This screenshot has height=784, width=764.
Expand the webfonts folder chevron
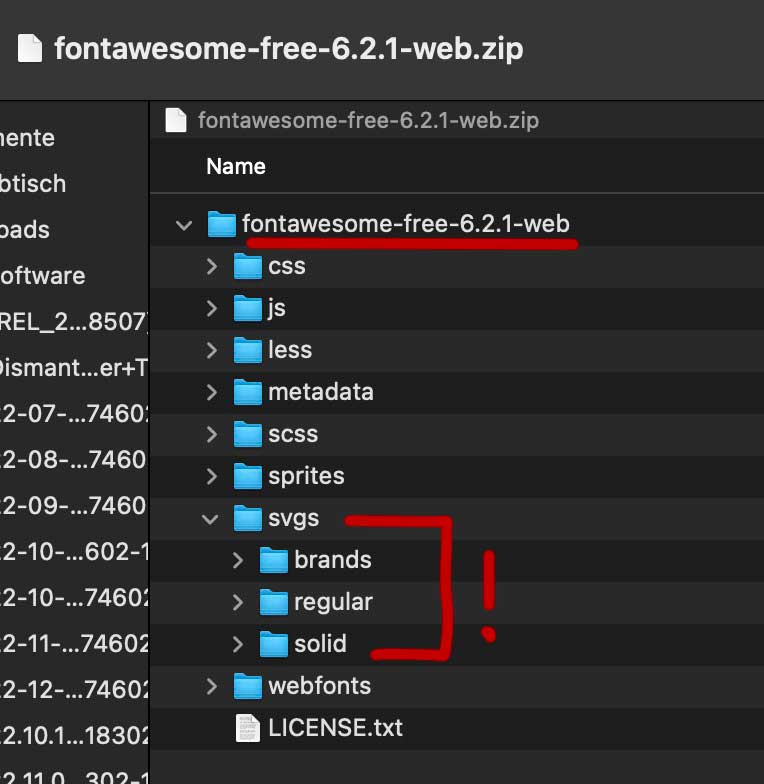pyautogui.click(x=212, y=686)
